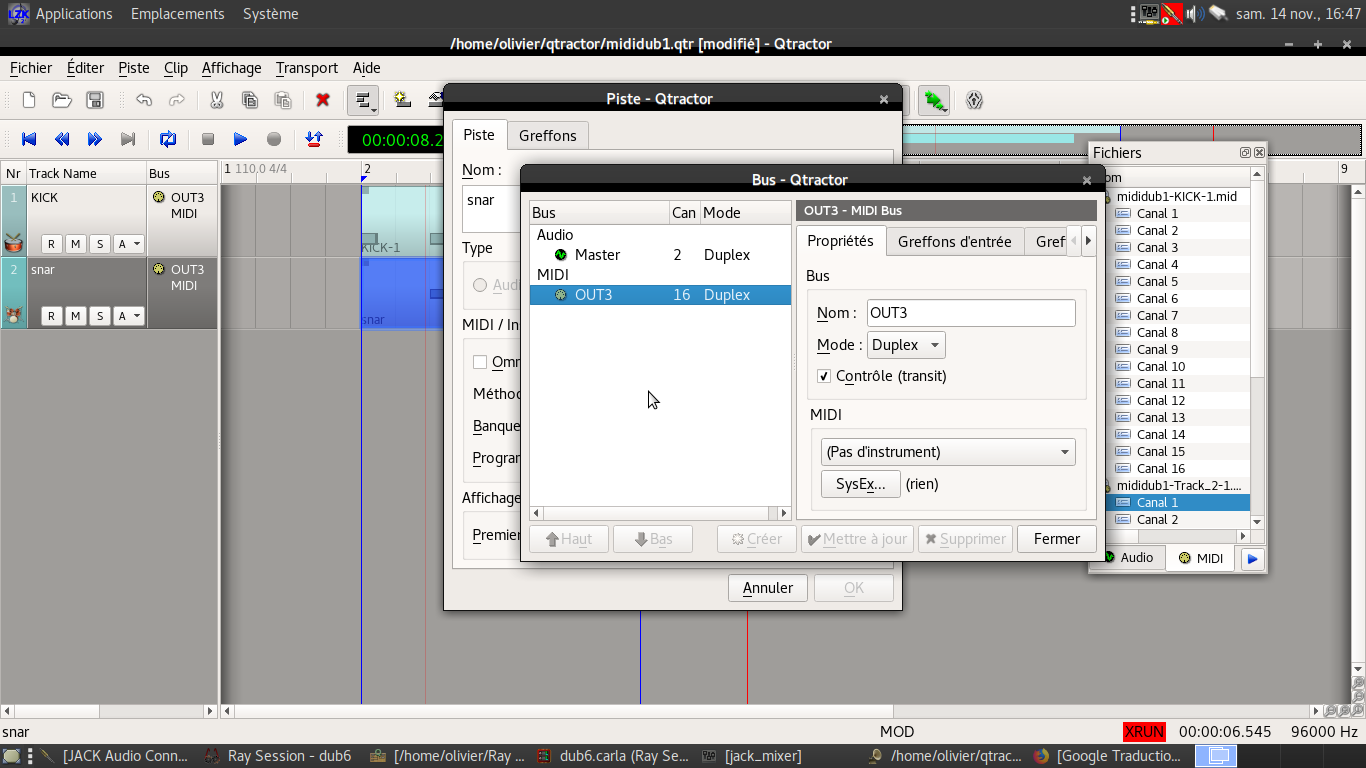Viewport: 1366px width, 768px height.
Task: Click the Stop transport button
Action: [208, 139]
